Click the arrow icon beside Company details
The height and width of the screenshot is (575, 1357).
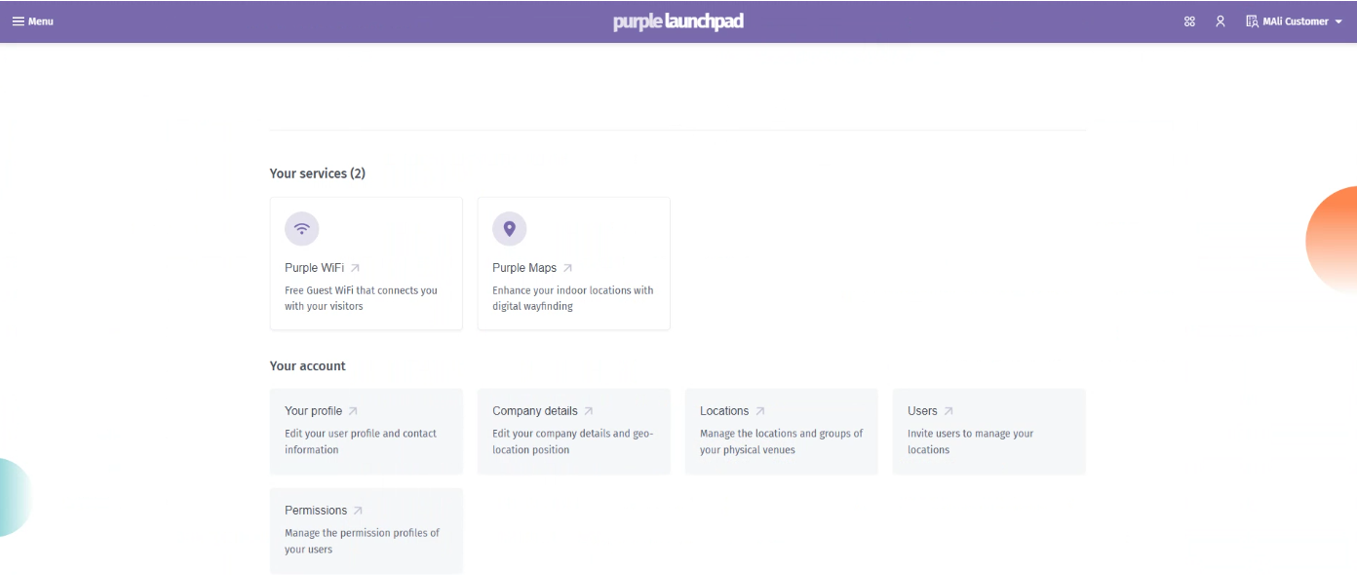pyautogui.click(x=589, y=411)
